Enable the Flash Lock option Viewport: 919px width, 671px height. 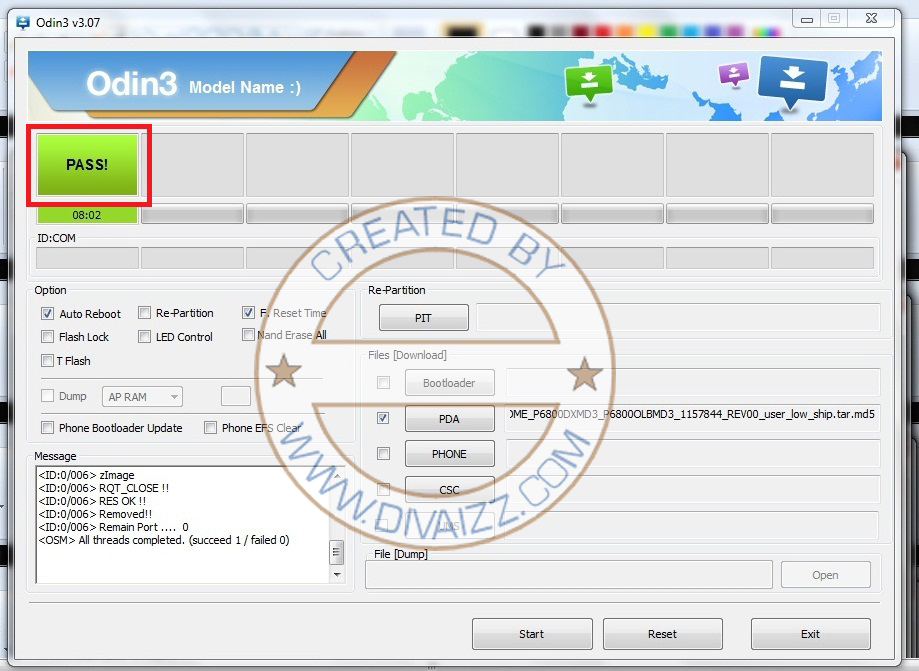[x=47, y=336]
